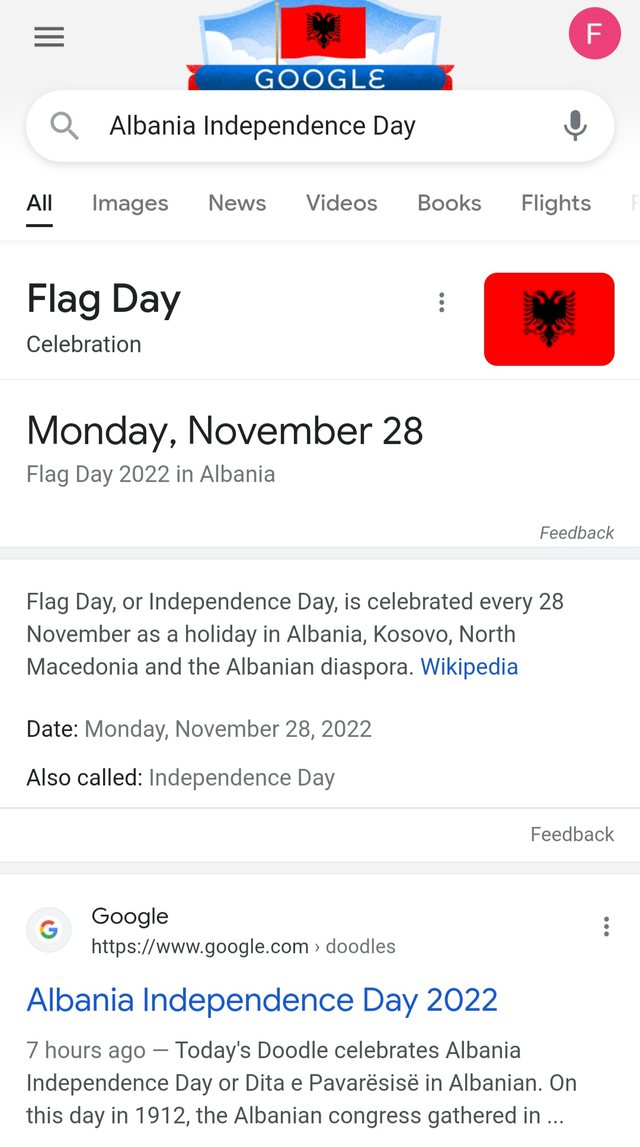Click Feedback under the date card
This screenshot has height=1147, width=640.
tap(576, 533)
